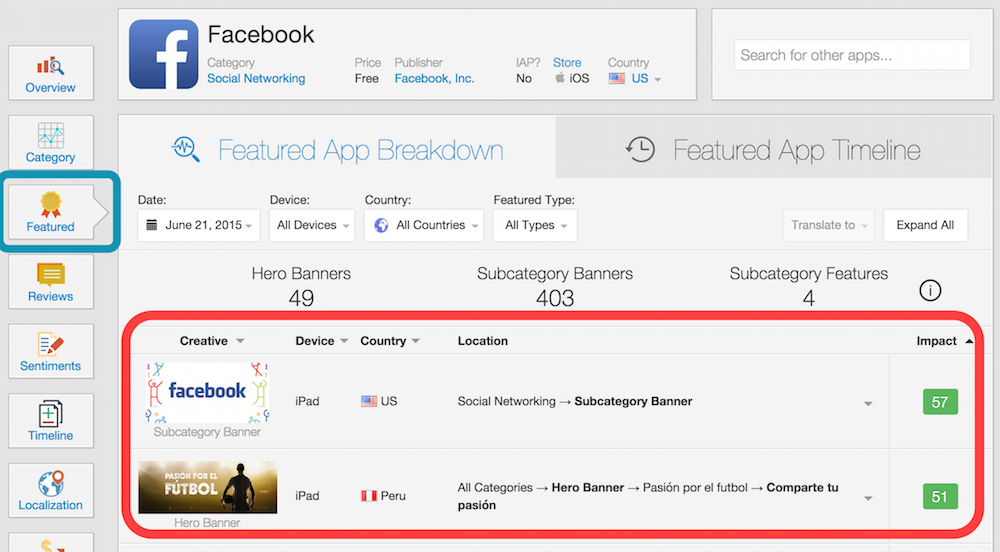The height and width of the screenshot is (552, 1000).
Task: Open the All Devices dropdown
Action: point(312,225)
